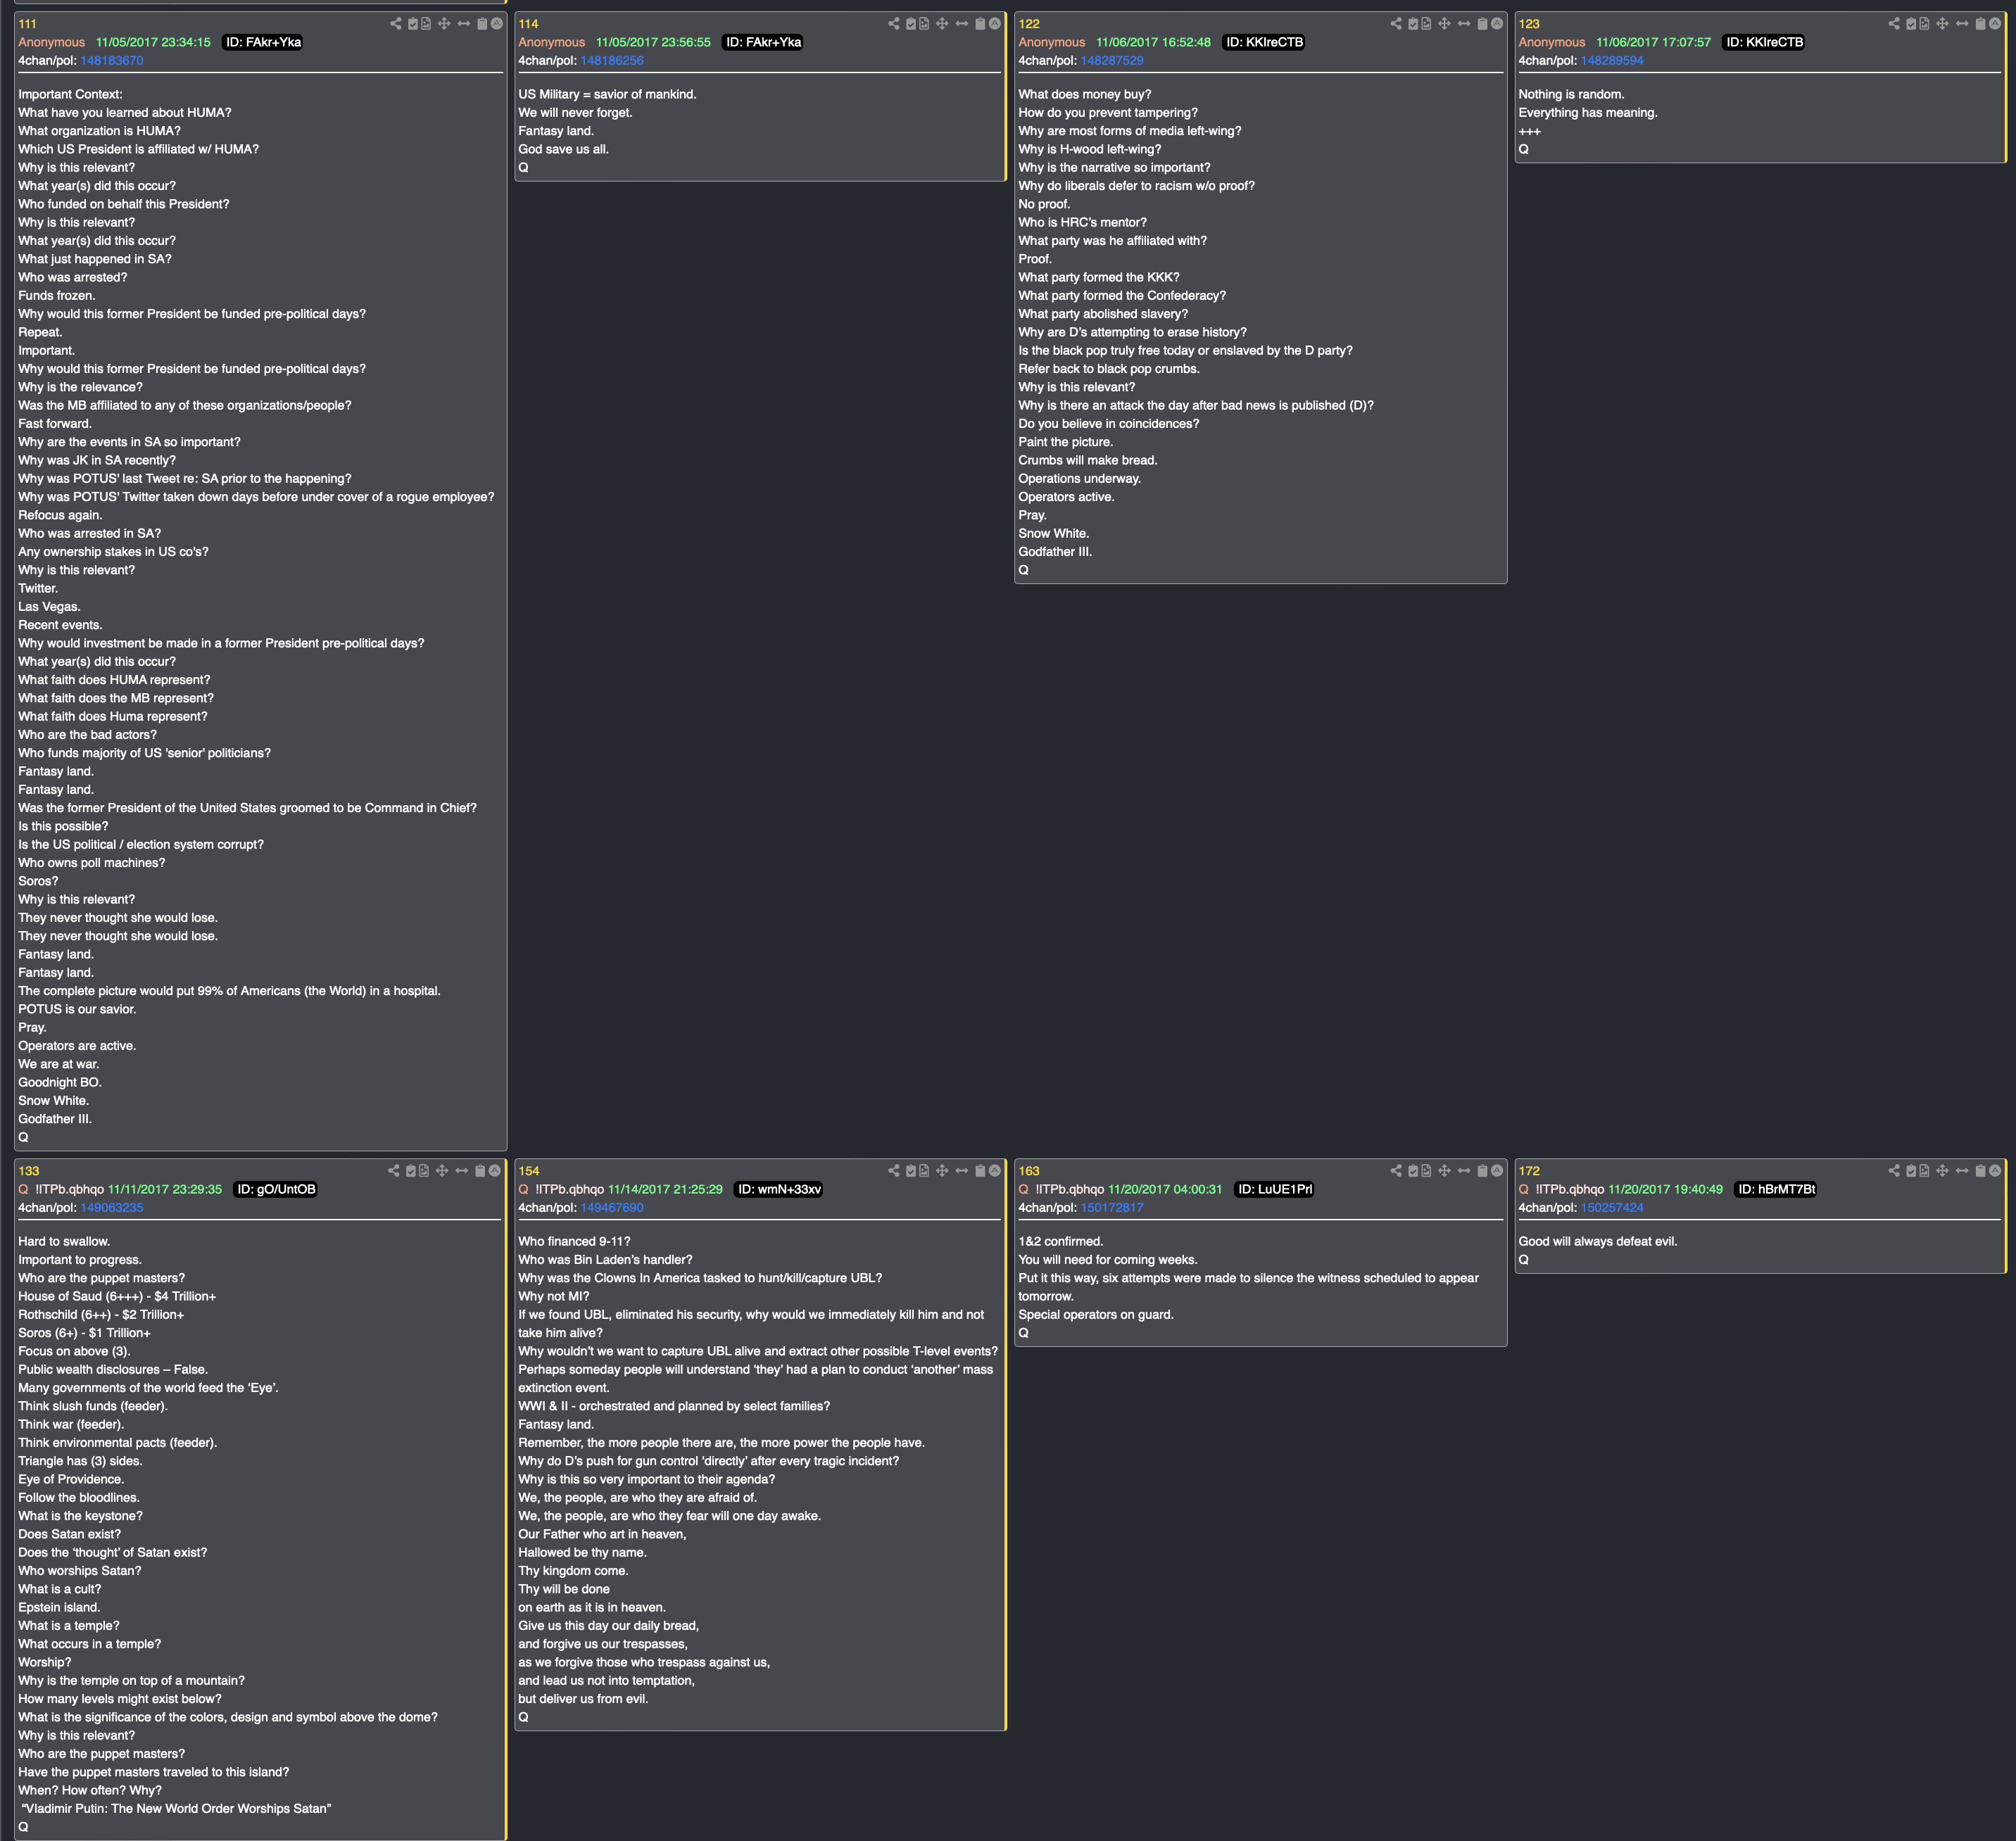Click ID badge gO/UntOB on post 133
The width and height of the screenshot is (2016, 1841).
[x=276, y=1189]
